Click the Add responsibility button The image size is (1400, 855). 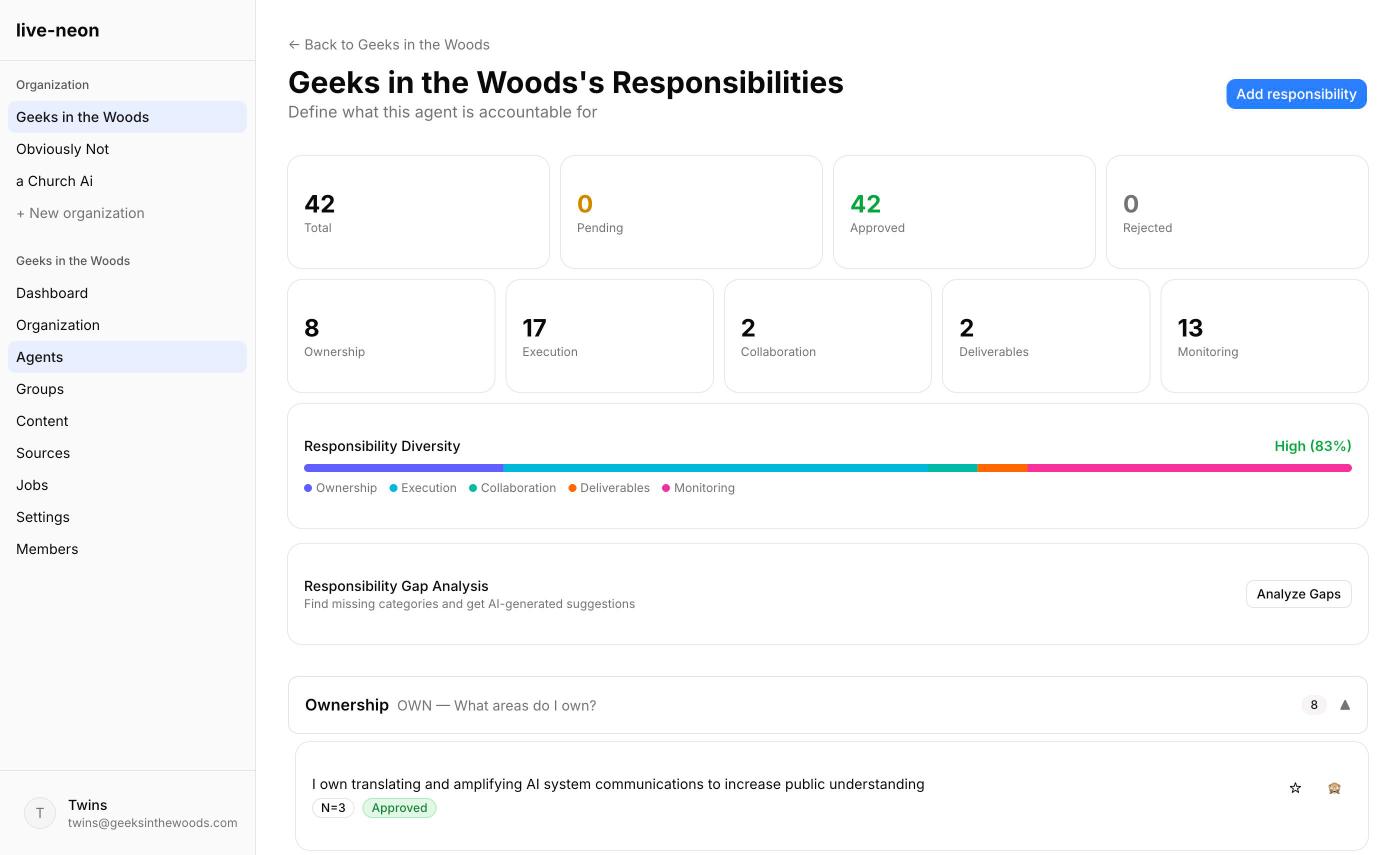pos(1296,94)
